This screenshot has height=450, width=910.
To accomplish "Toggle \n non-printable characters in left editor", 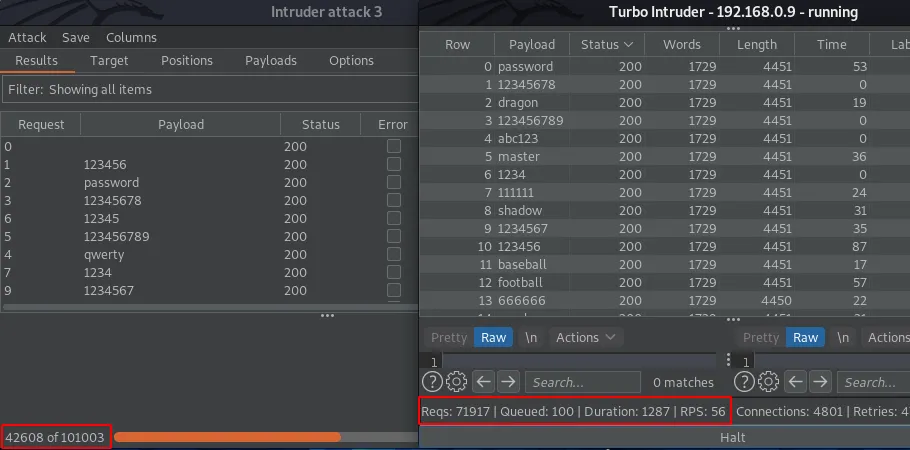I will 531,338.
